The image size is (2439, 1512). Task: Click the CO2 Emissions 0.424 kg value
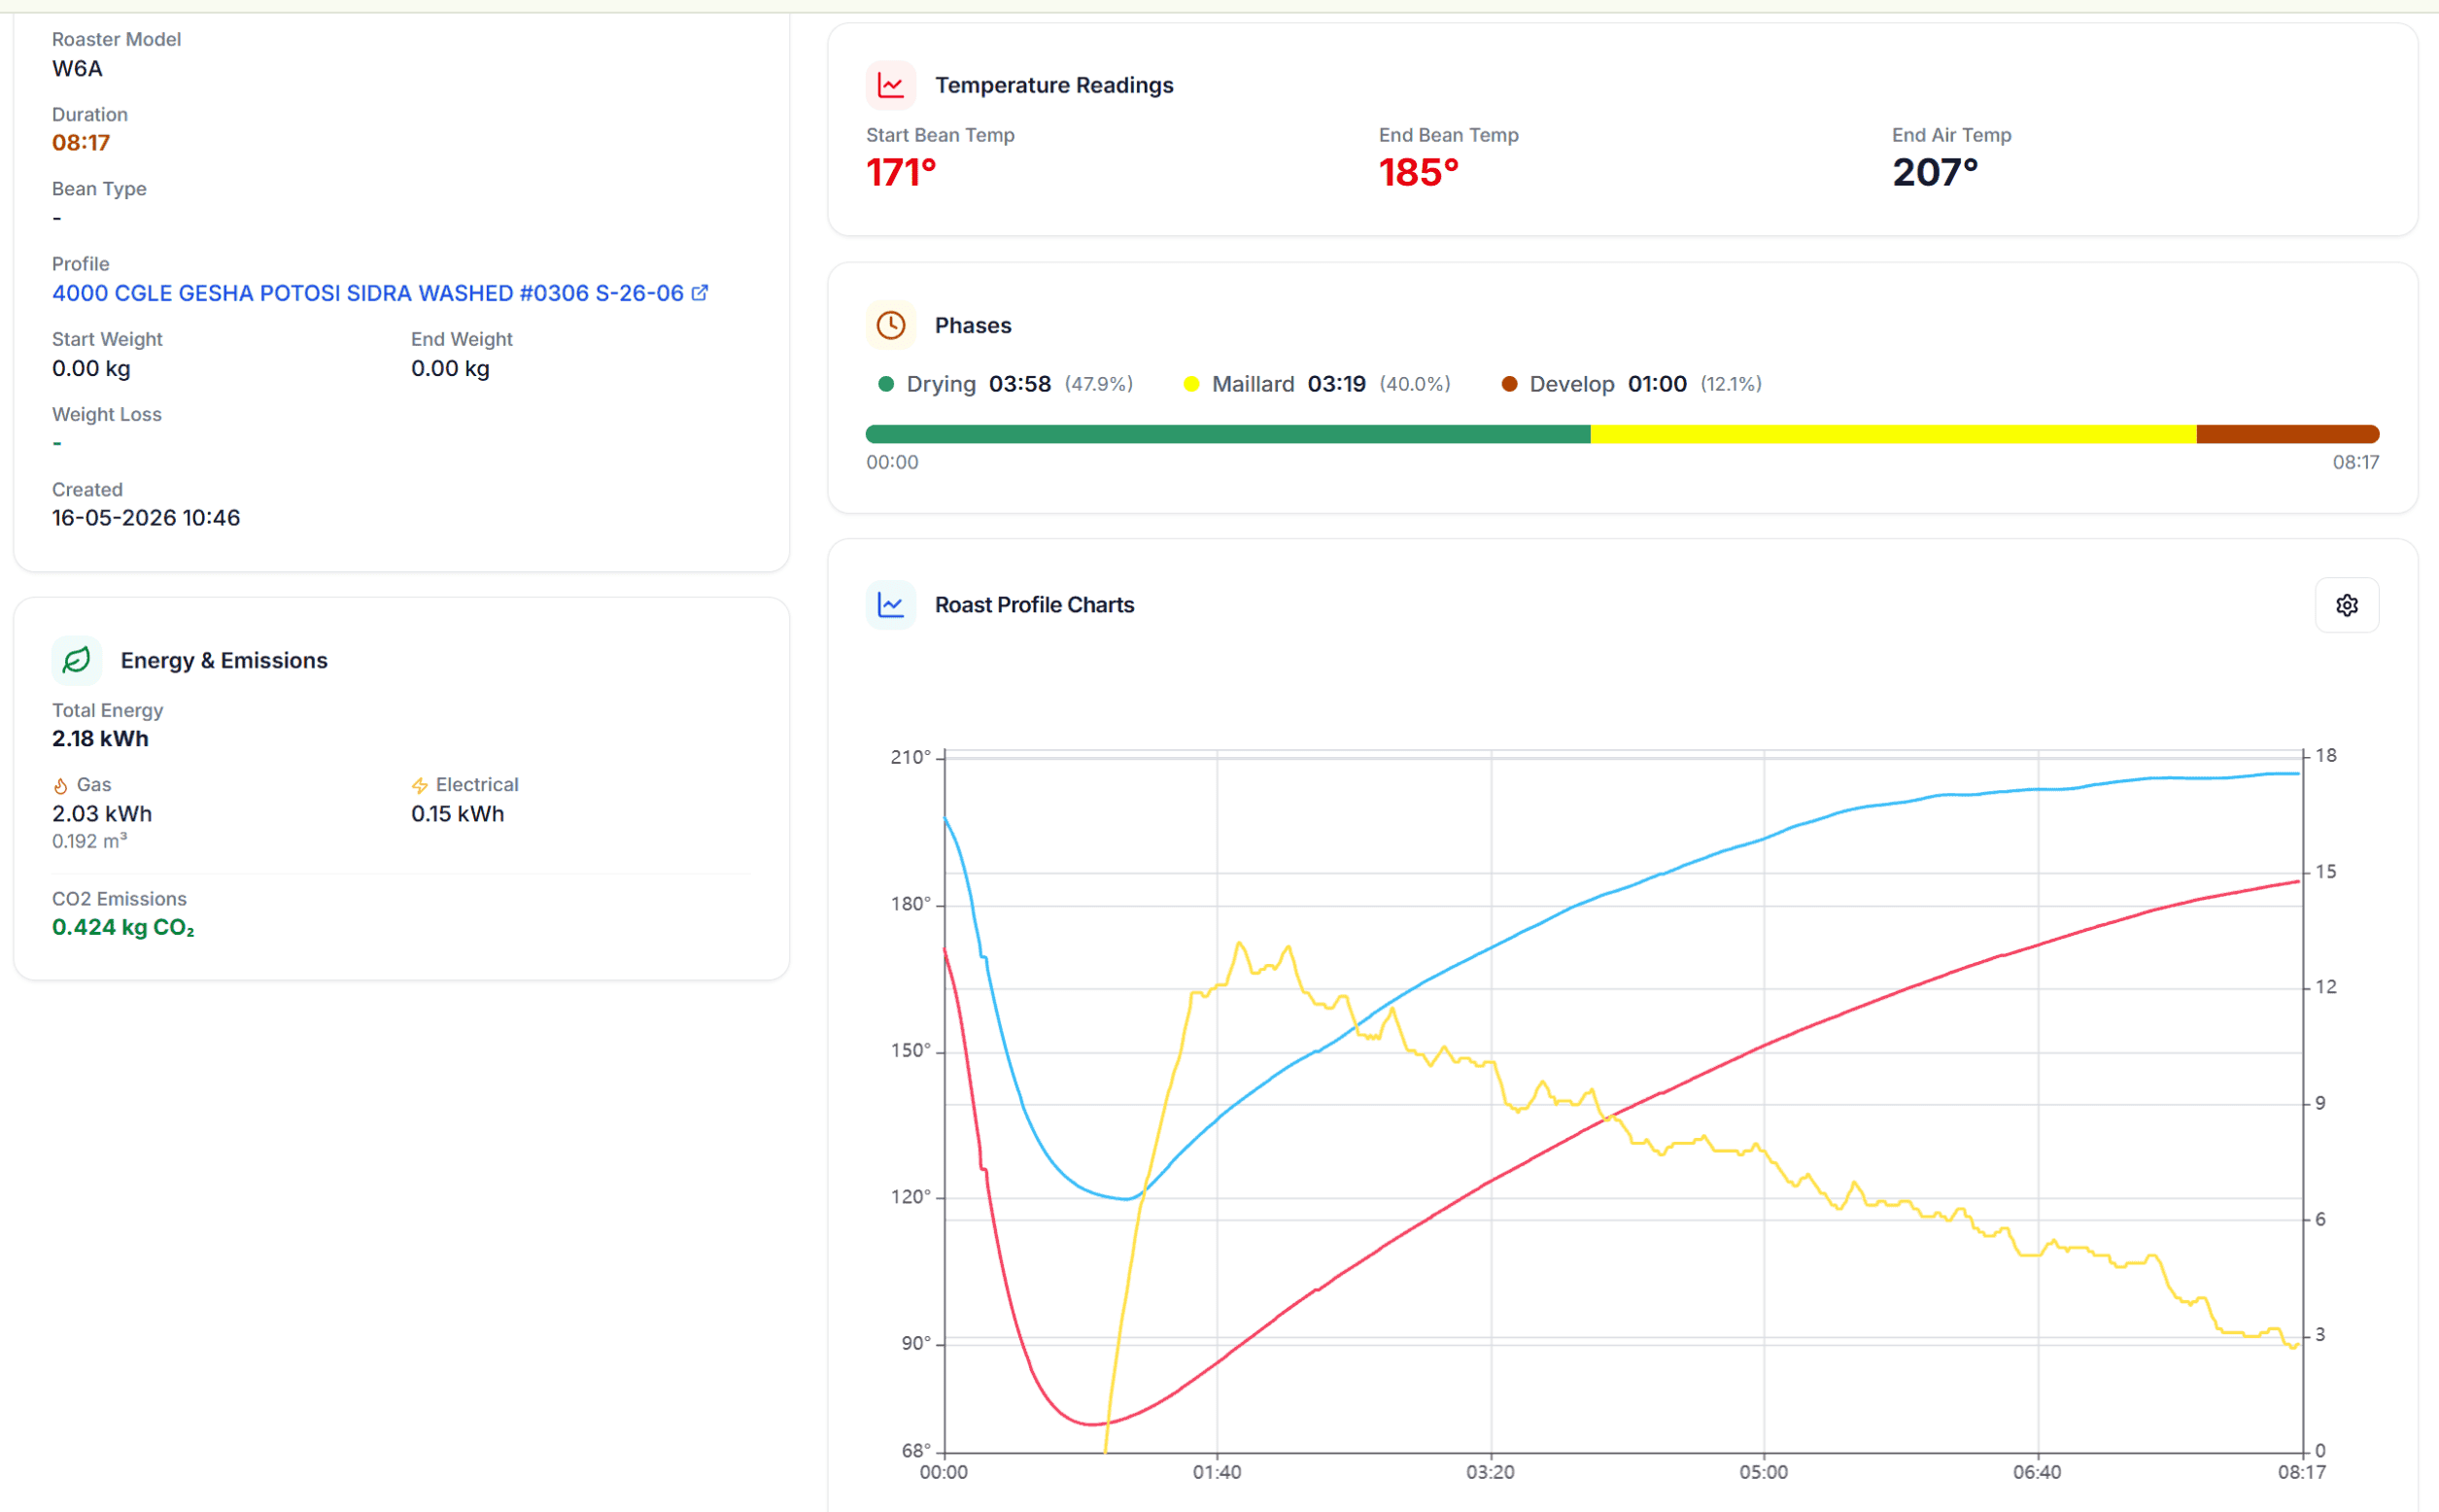(x=123, y=927)
